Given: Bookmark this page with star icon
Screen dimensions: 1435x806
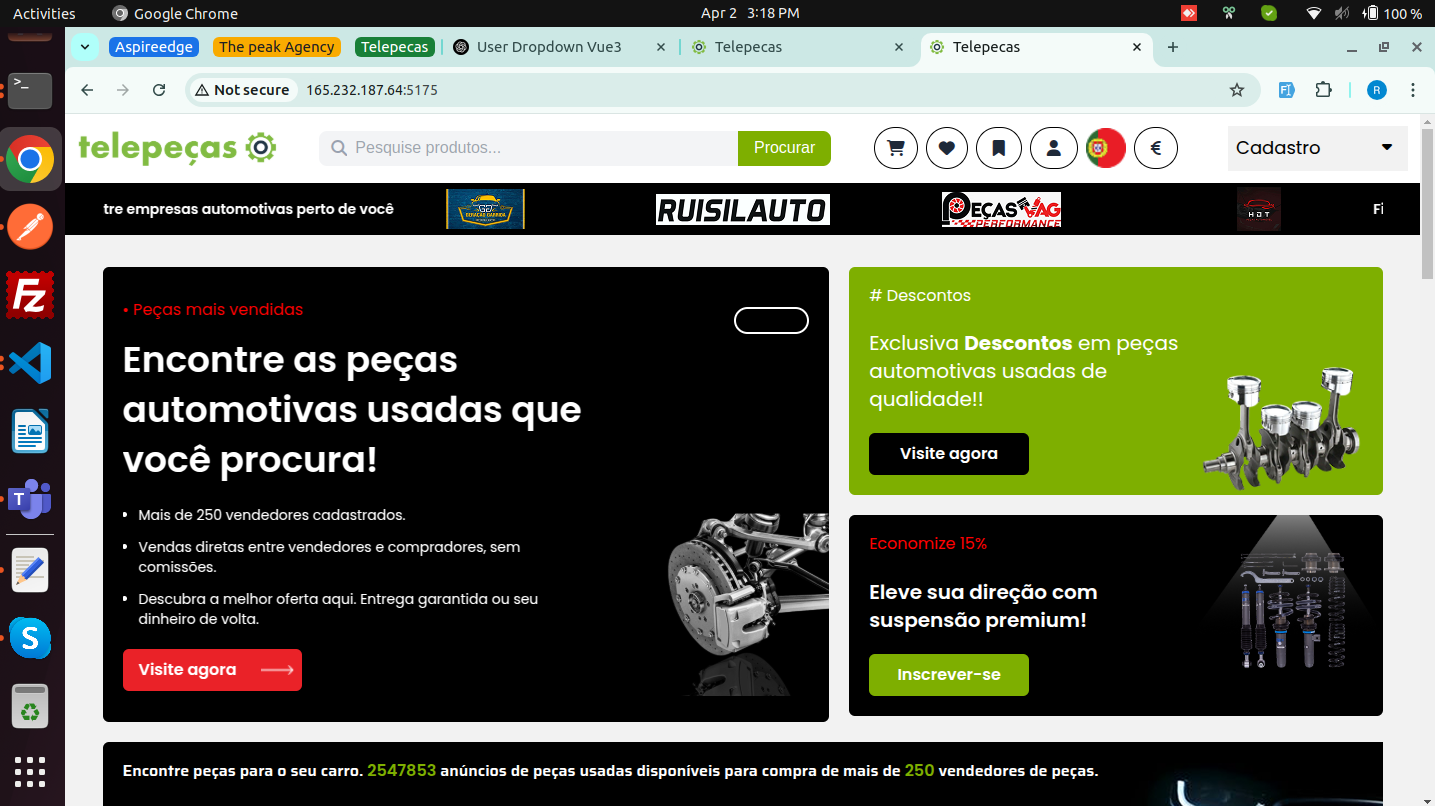Looking at the screenshot, I should point(1237,90).
